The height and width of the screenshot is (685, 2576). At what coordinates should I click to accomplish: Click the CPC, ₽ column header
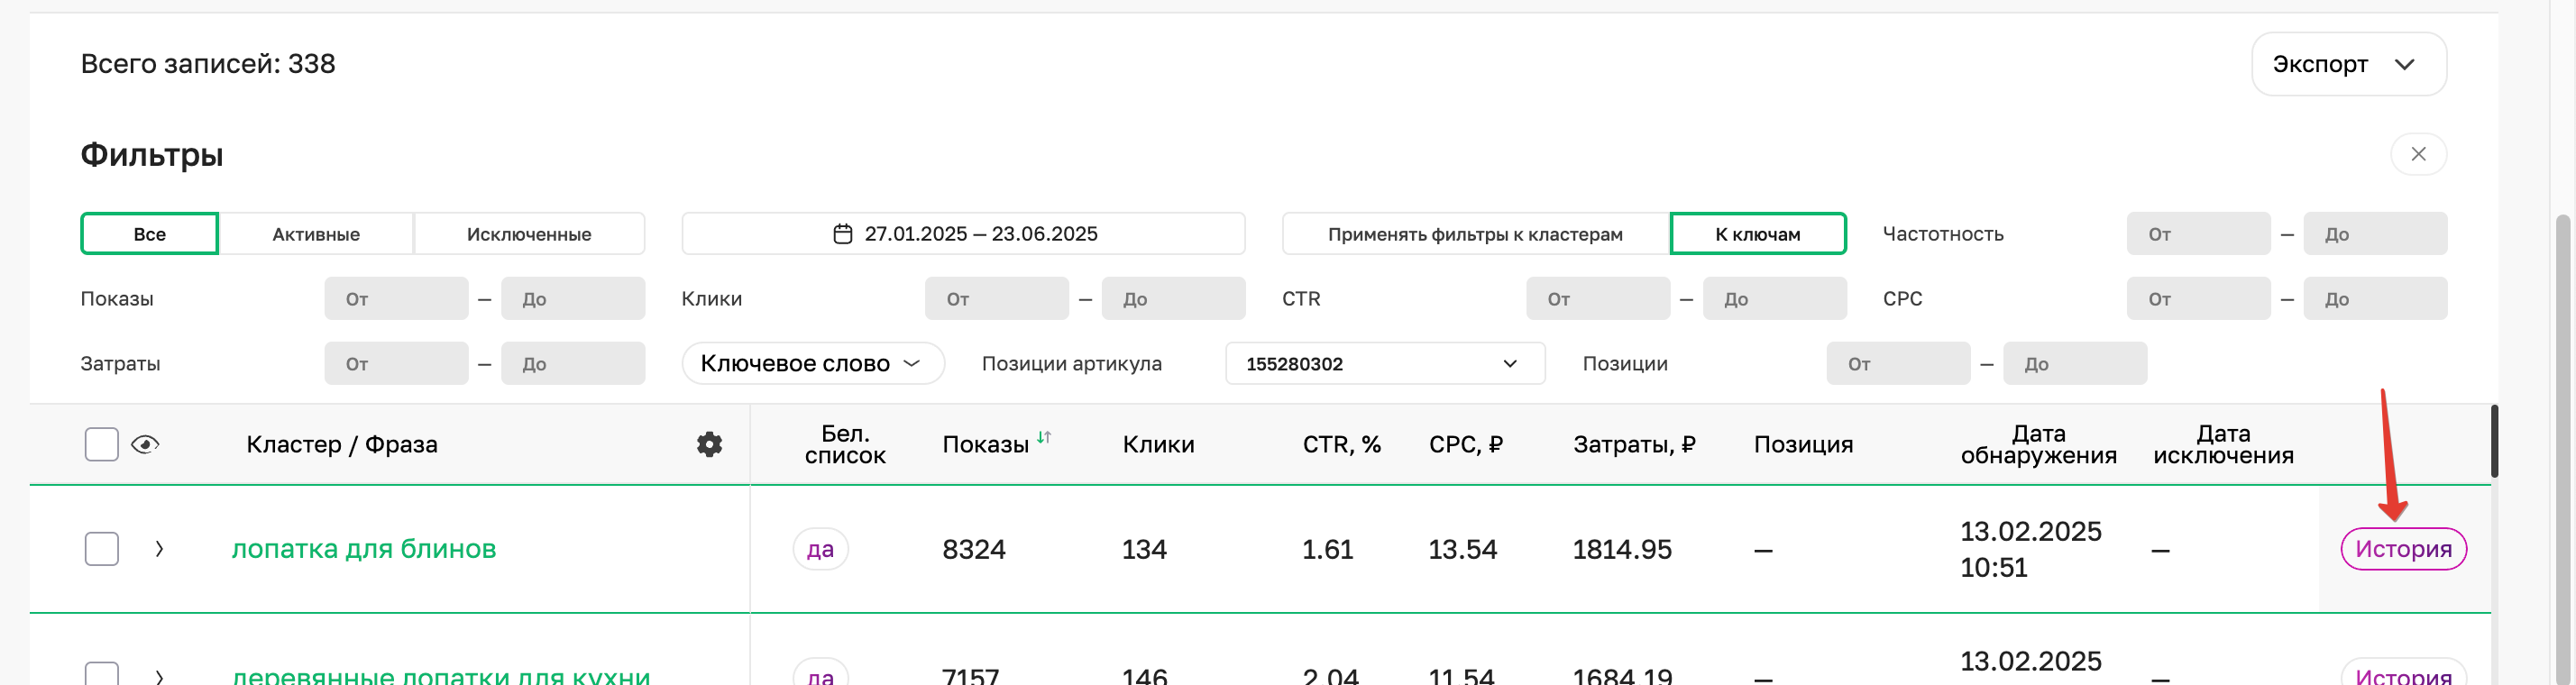tap(1465, 444)
